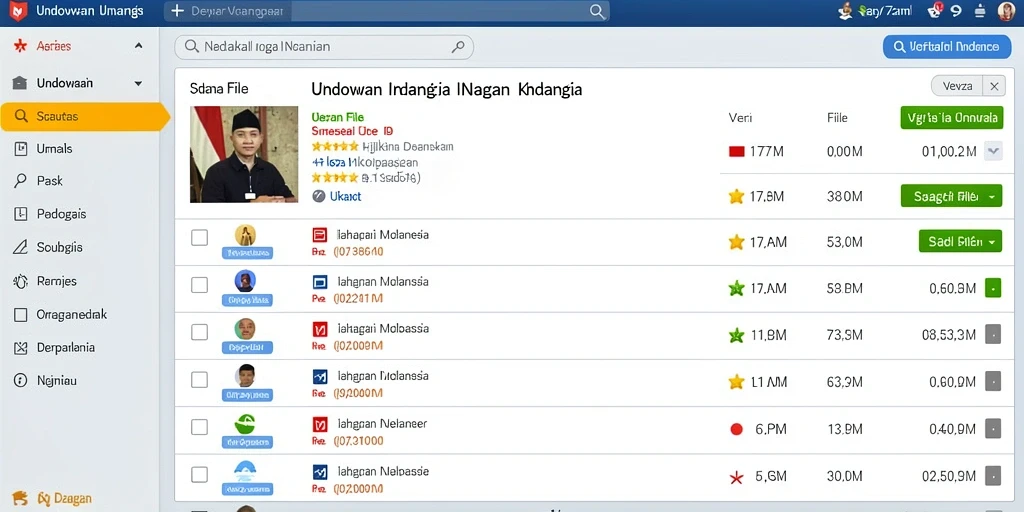The image size is (1024, 512).
Task: Click the red file icon of Iahagari Molanesia
Action: click(x=319, y=234)
